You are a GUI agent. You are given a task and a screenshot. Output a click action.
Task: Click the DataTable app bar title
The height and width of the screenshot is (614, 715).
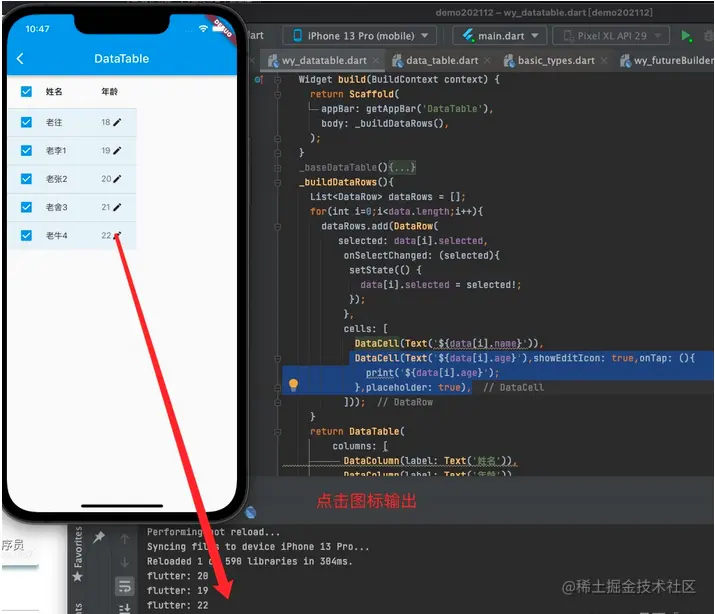pyautogui.click(x=121, y=58)
